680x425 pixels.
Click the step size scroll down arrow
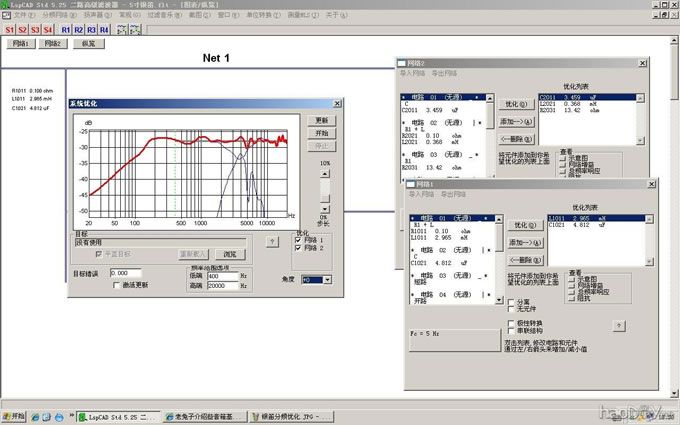[x=324, y=208]
